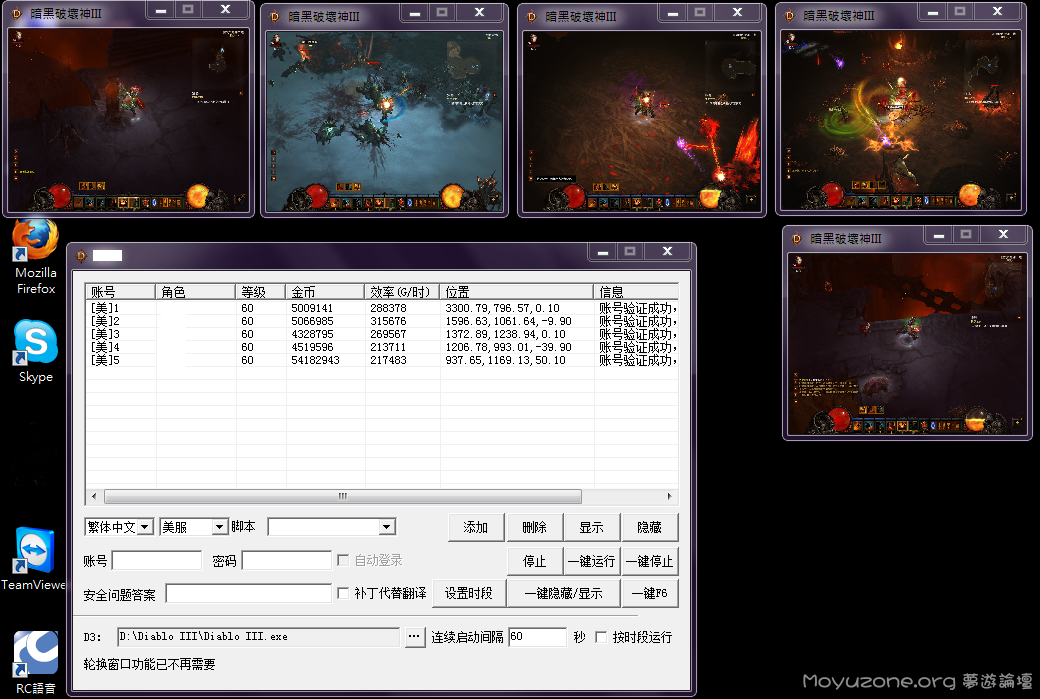
Task: Click the fourth Diablo III window's fiery game view
Action: tap(901, 120)
